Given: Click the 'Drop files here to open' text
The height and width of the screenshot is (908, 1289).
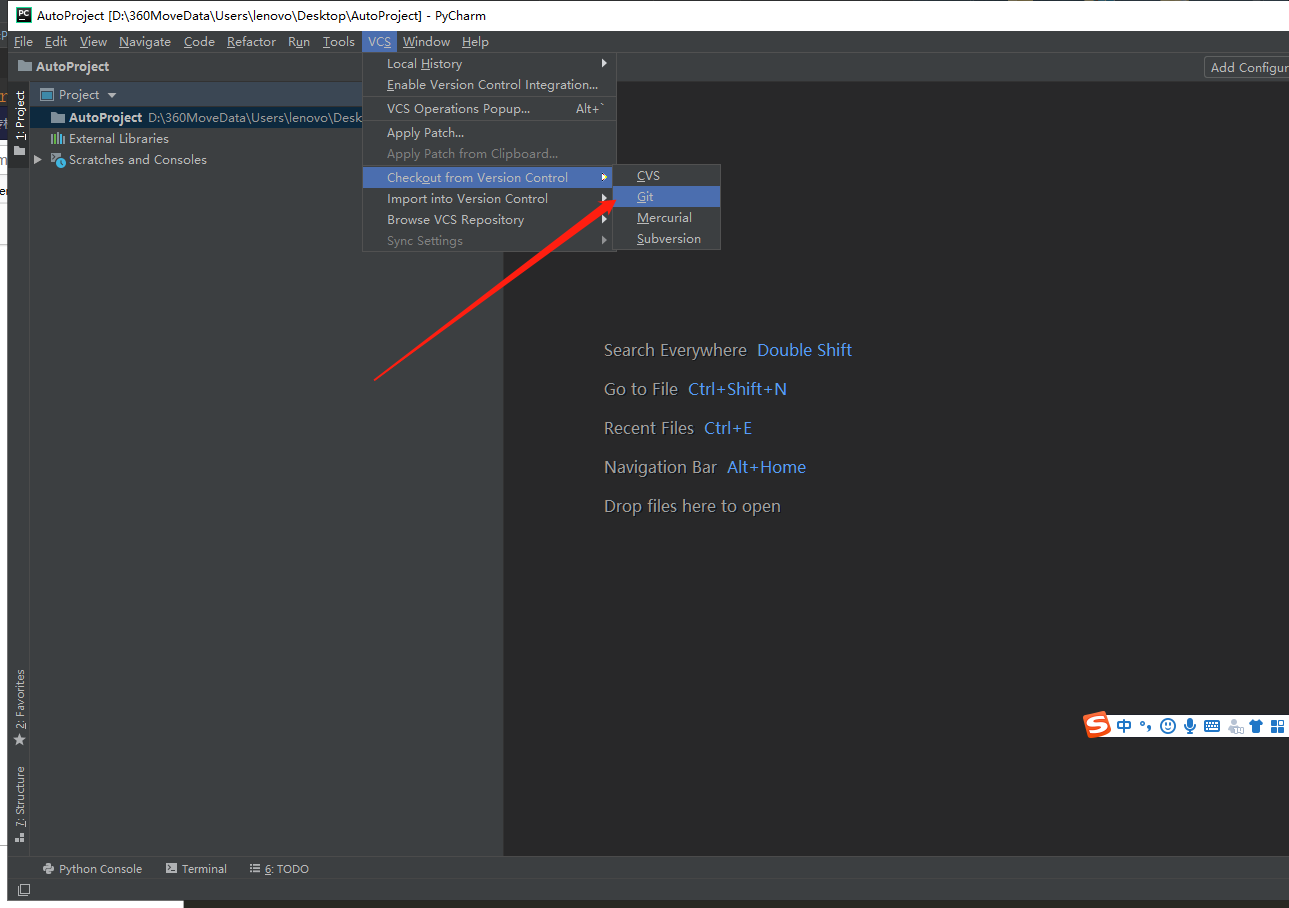Looking at the screenshot, I should tap(692, 506).
